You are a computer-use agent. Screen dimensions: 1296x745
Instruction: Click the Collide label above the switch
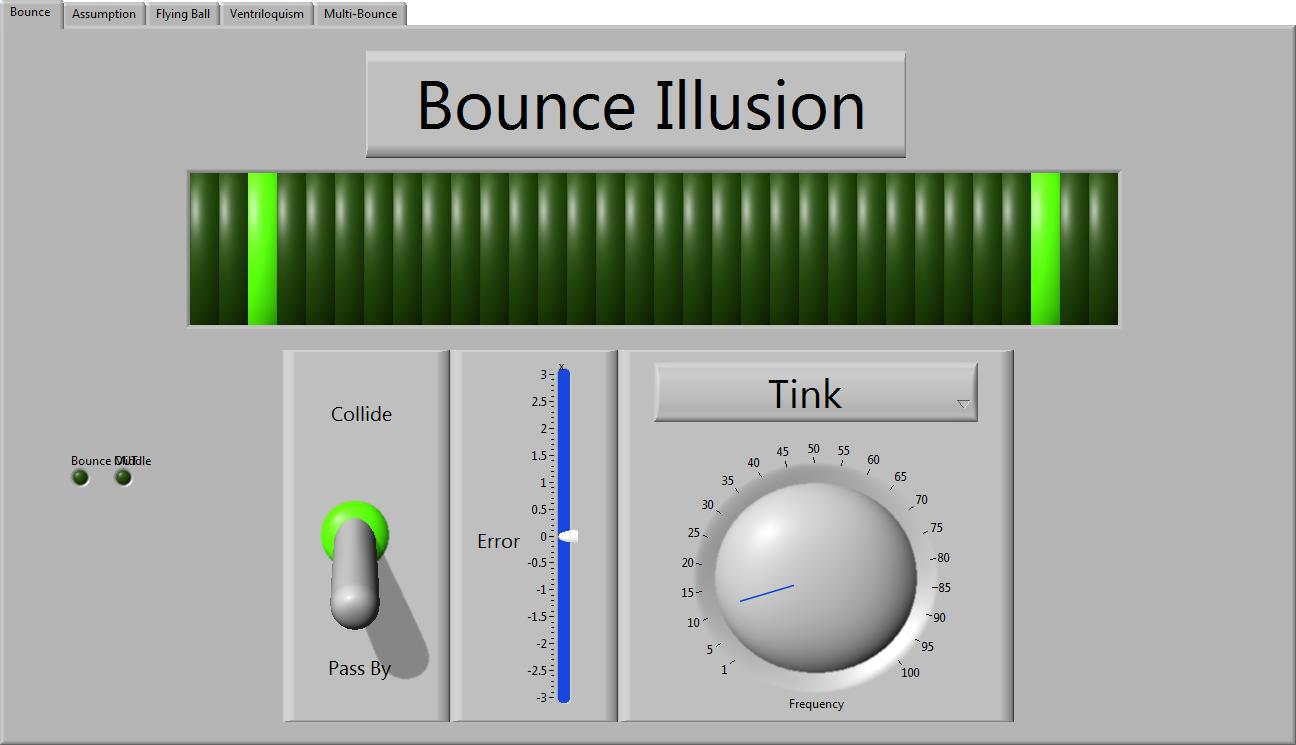(361, 414)
